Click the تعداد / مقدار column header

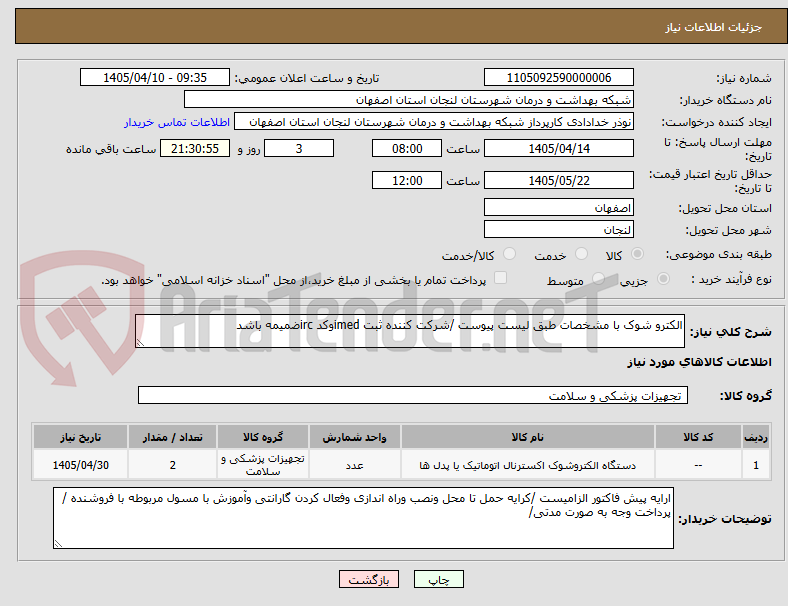point(172,437)
